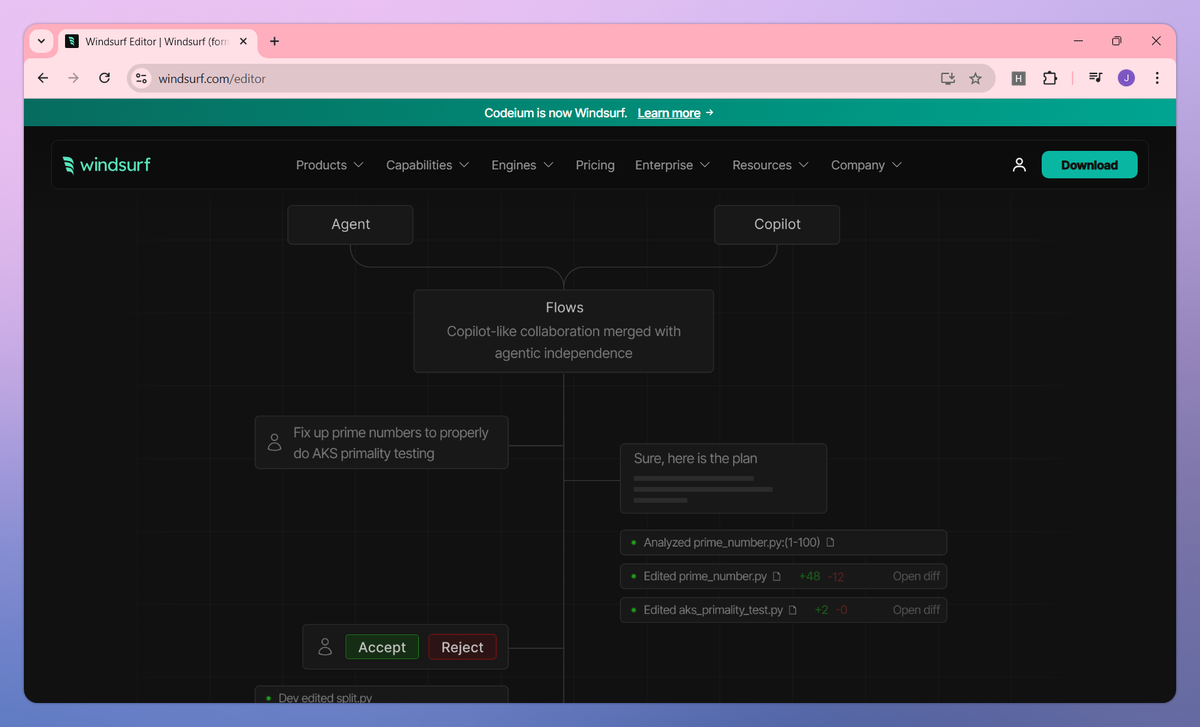Click the file icon beside Edited aks_primality_test.py
The height and width of the screenshot is (727, 1200).
(793, 610)
